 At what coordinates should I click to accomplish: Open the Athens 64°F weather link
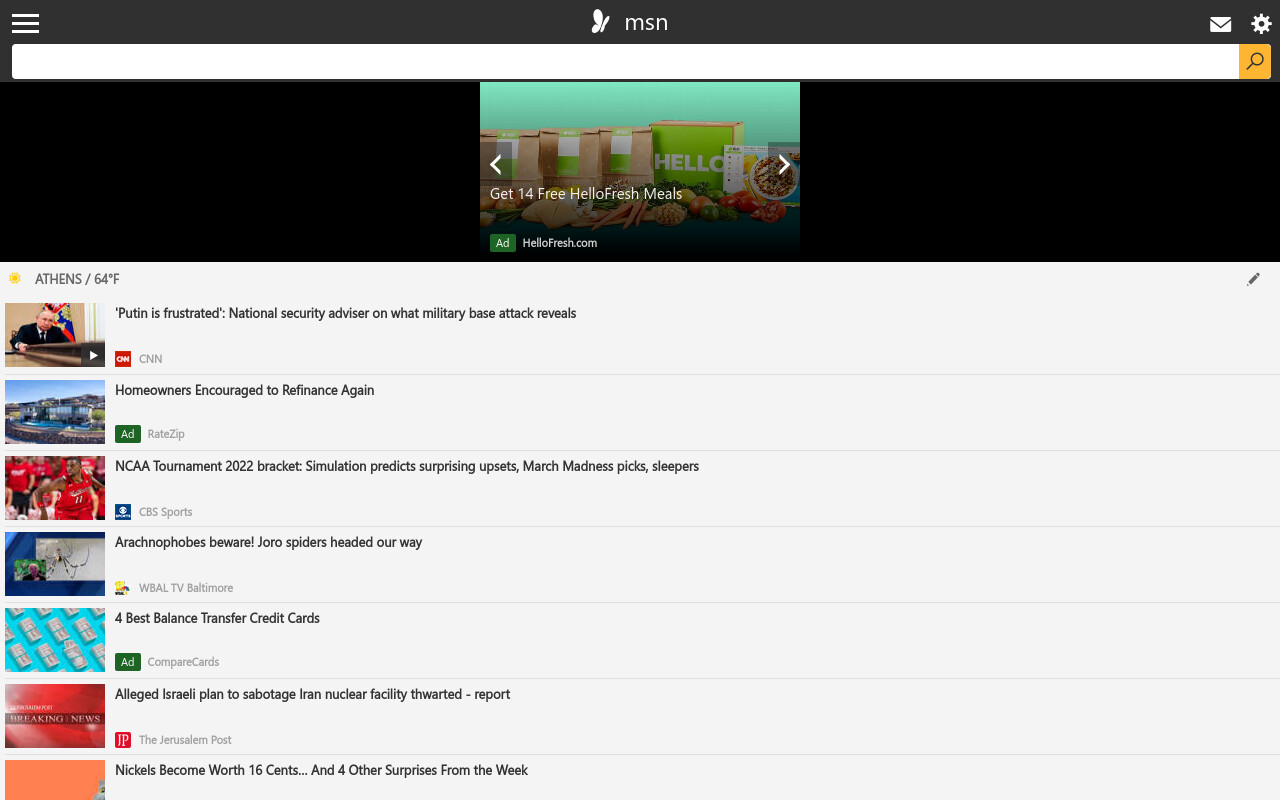pos(77,279)
